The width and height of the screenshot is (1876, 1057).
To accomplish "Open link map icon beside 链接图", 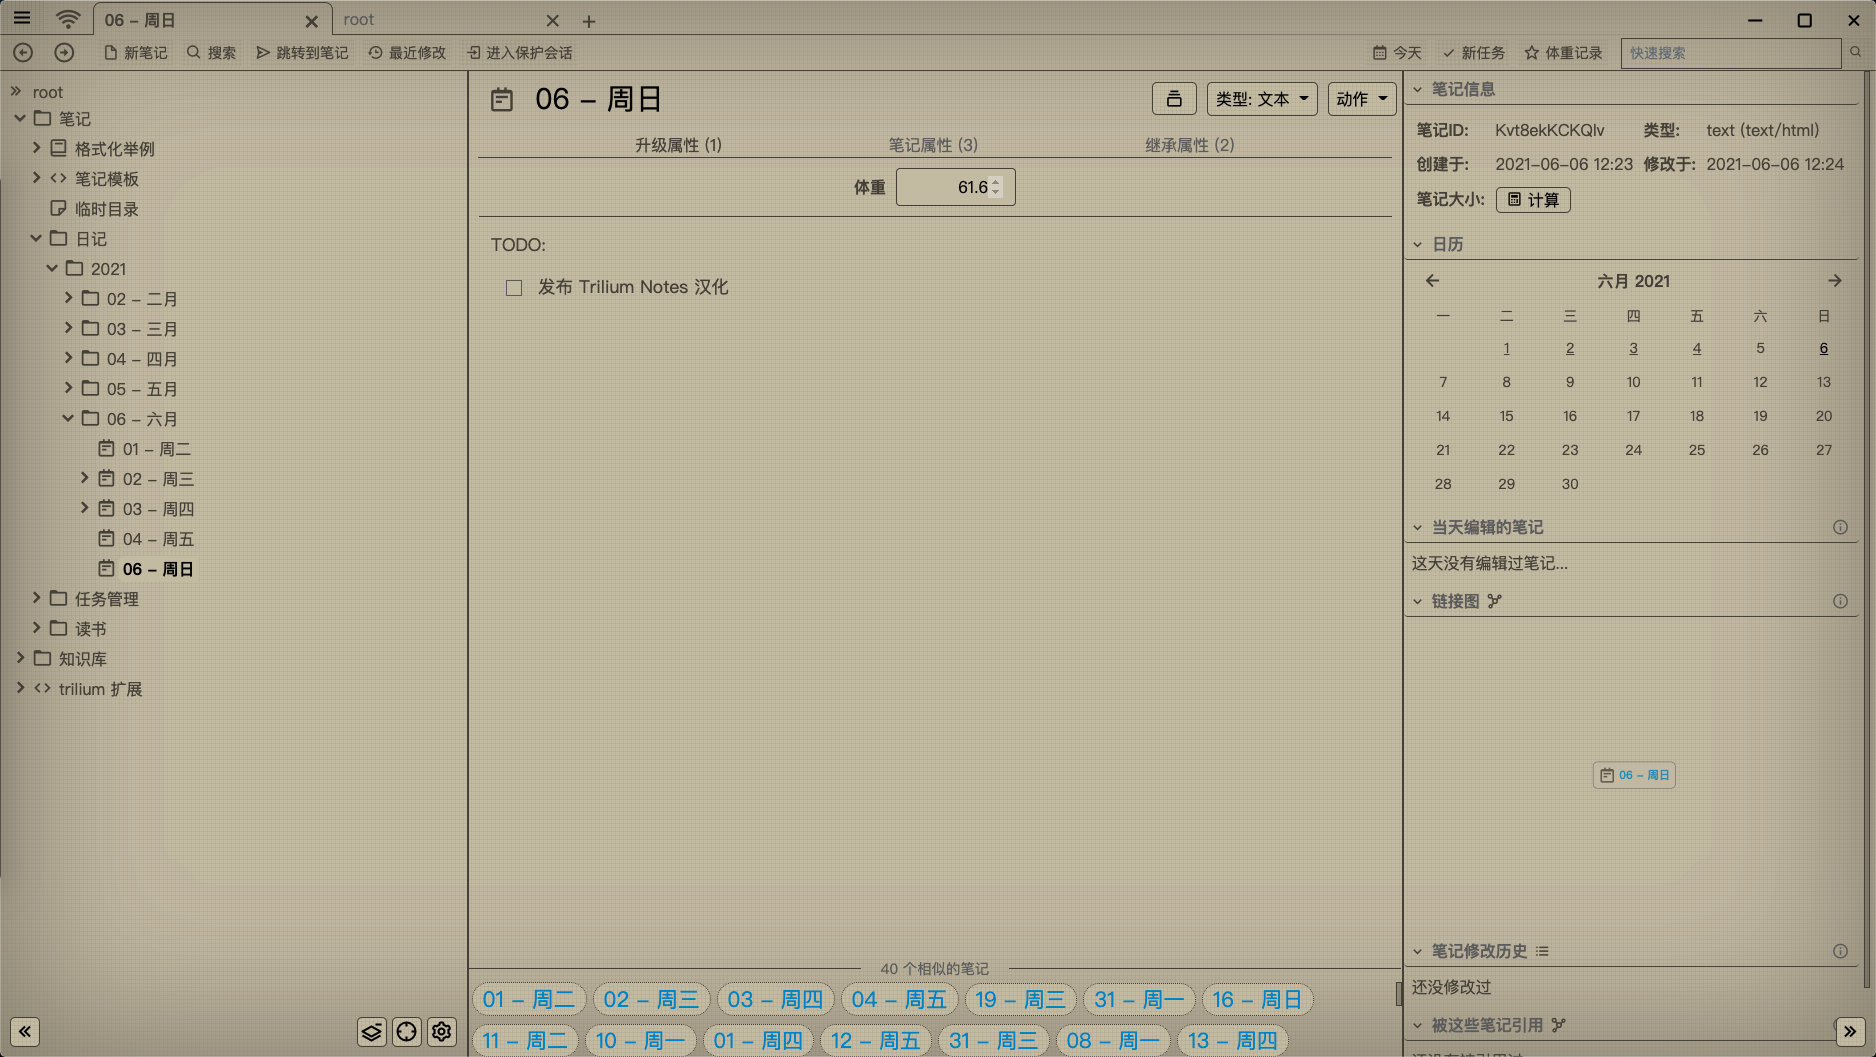I will pos(1494,601).
